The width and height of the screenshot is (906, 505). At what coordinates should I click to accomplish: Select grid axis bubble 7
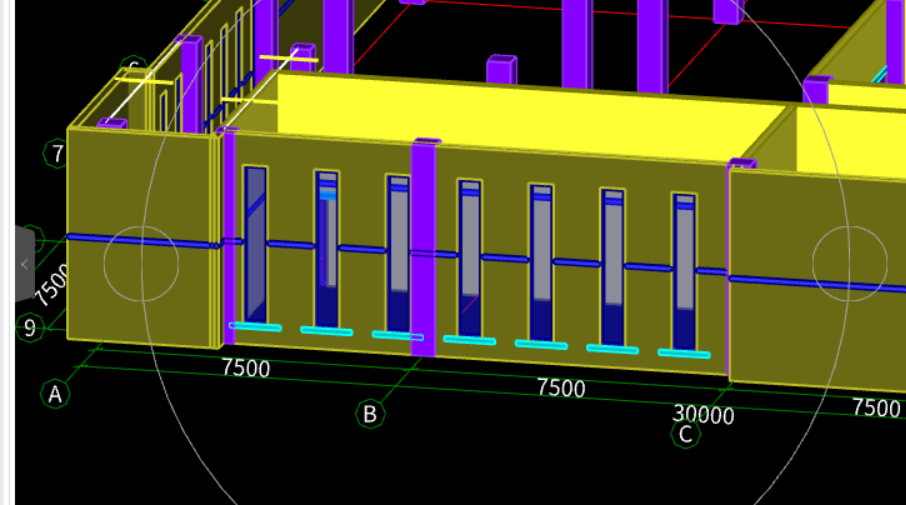click(57, 154)
